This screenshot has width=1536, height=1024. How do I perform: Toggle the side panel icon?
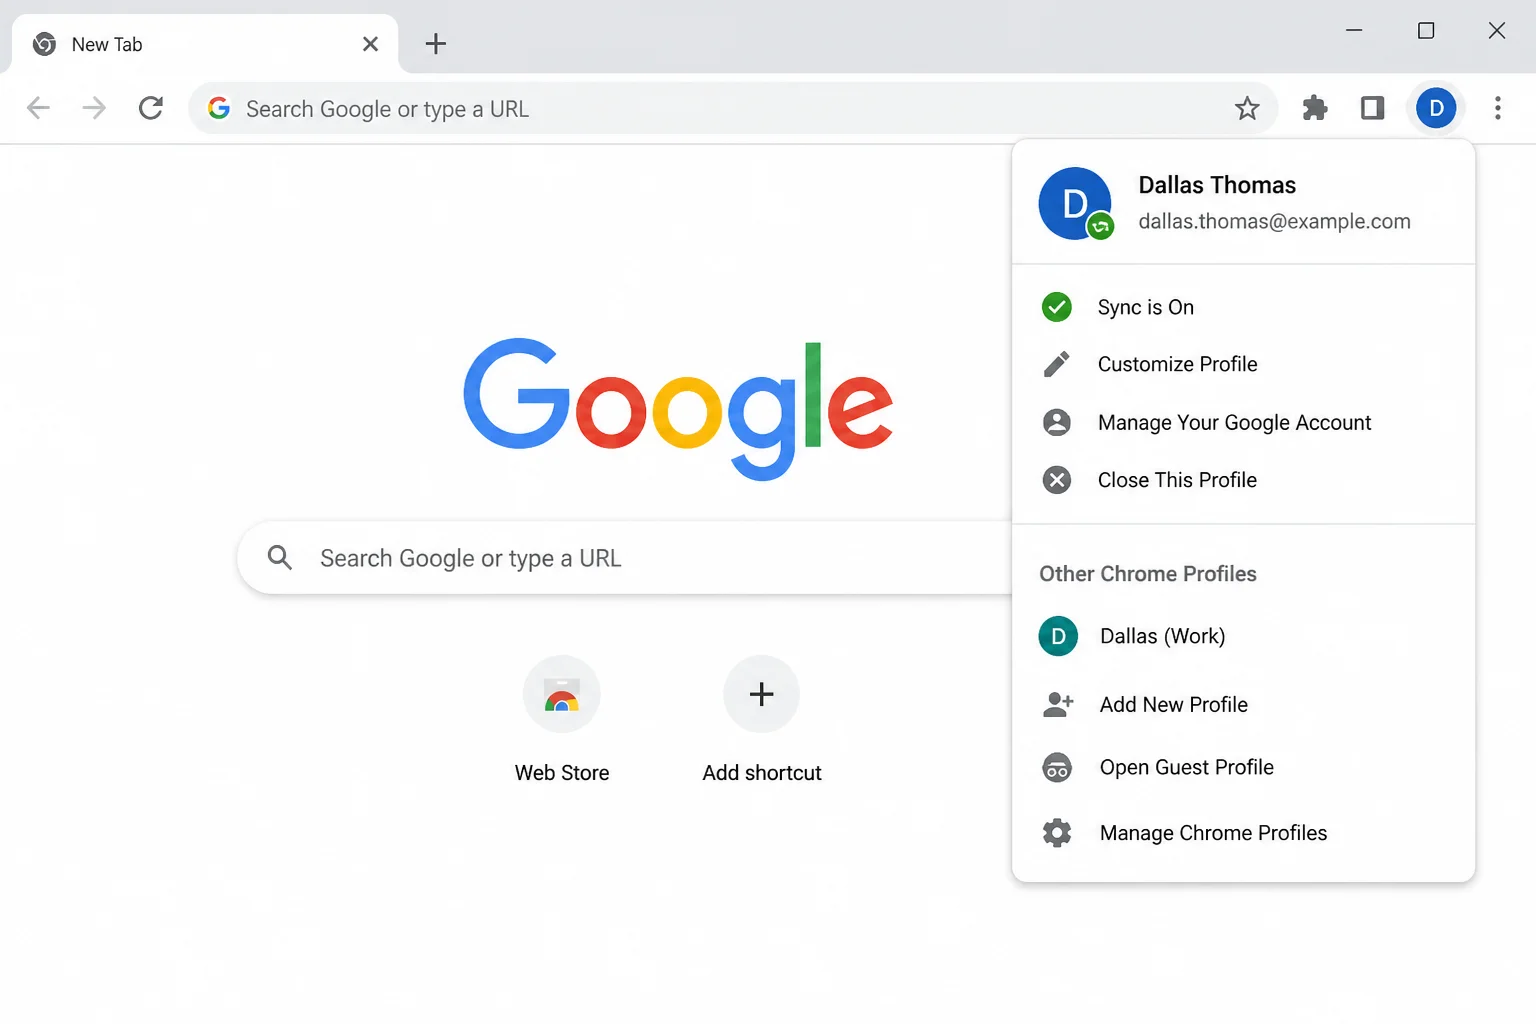click(1373, 108)
